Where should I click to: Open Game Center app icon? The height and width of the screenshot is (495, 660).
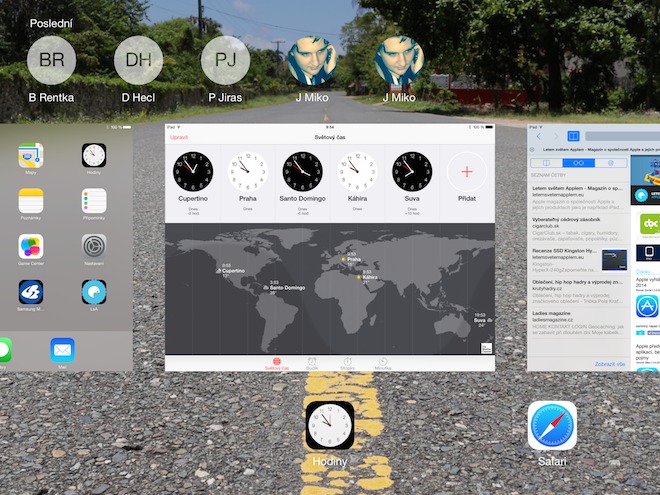point(31,247)
